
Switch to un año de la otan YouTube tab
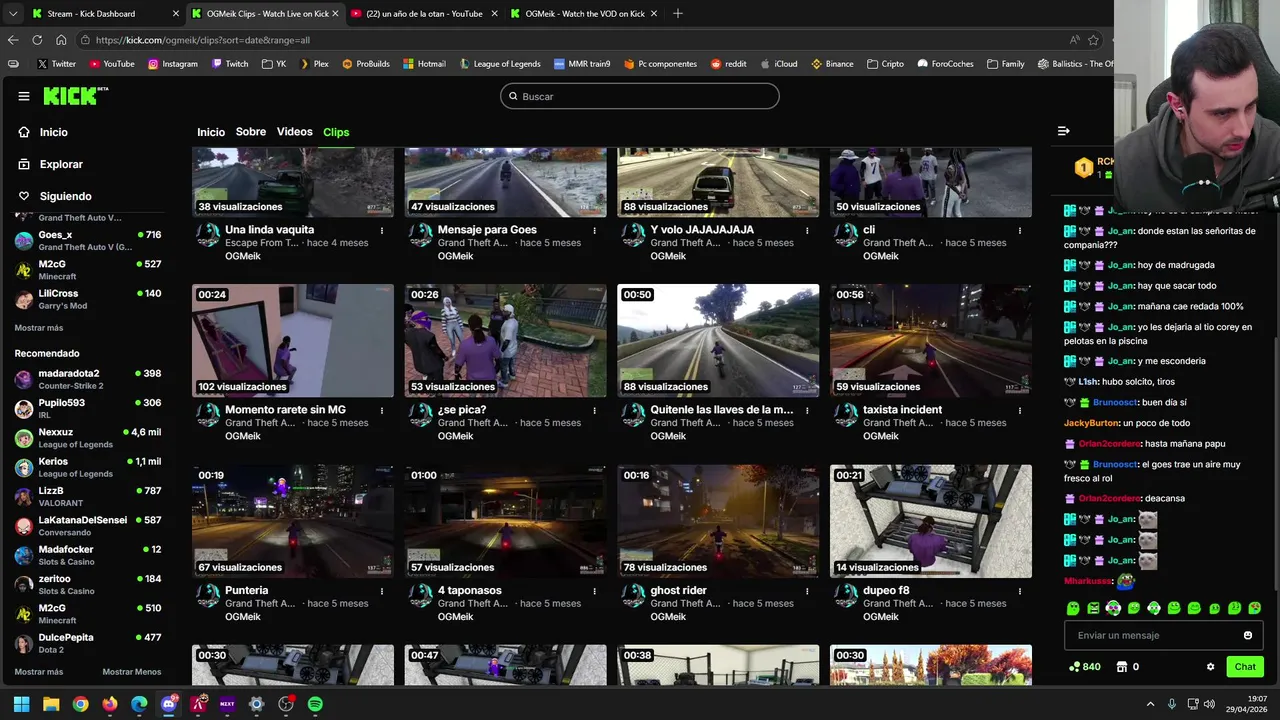pyautogui.click(x=425, y=13)
